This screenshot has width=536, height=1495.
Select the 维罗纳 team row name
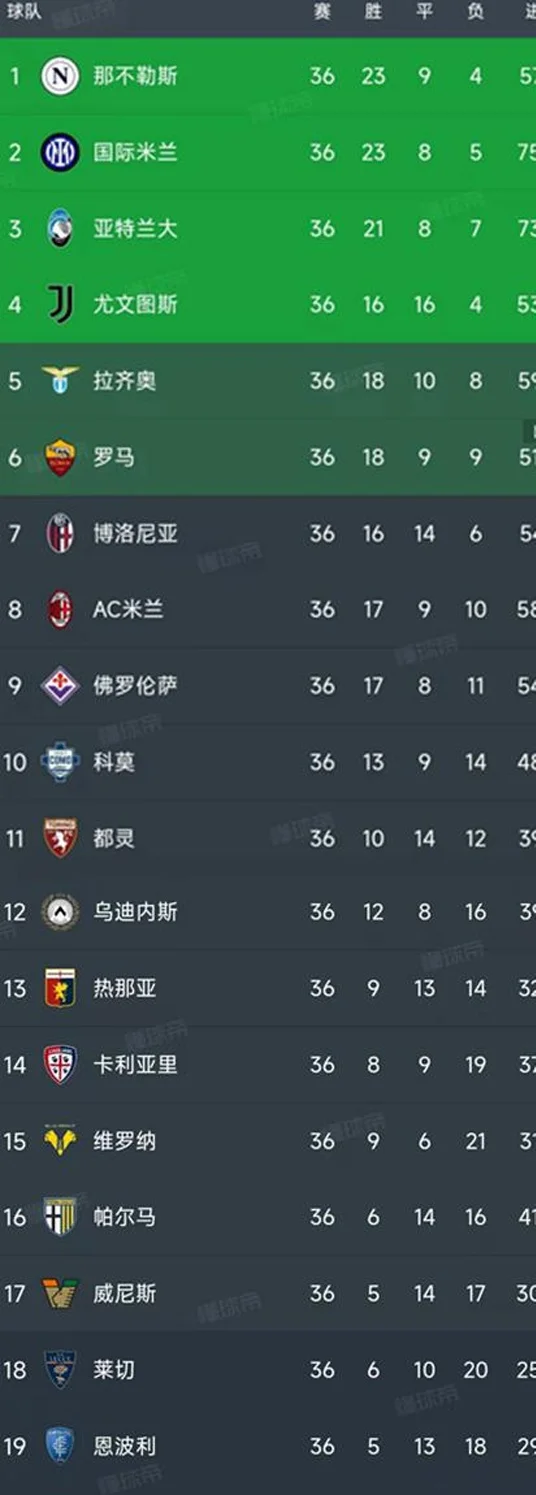tap(125, 1141)
